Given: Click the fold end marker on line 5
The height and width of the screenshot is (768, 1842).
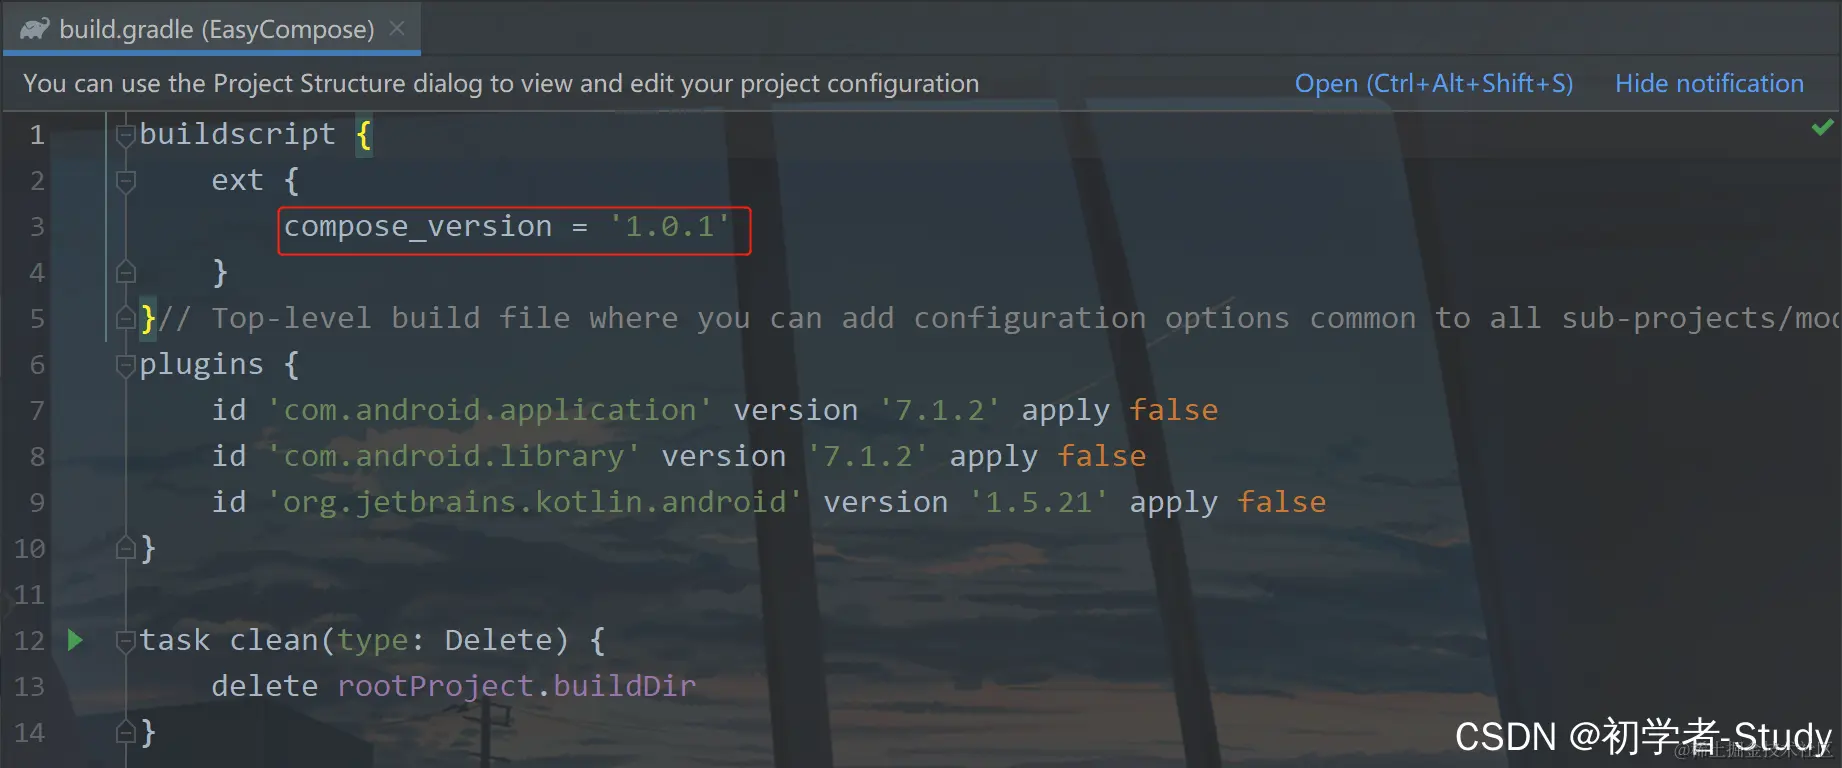Looking at the screenshot, I should coord(125,318).
